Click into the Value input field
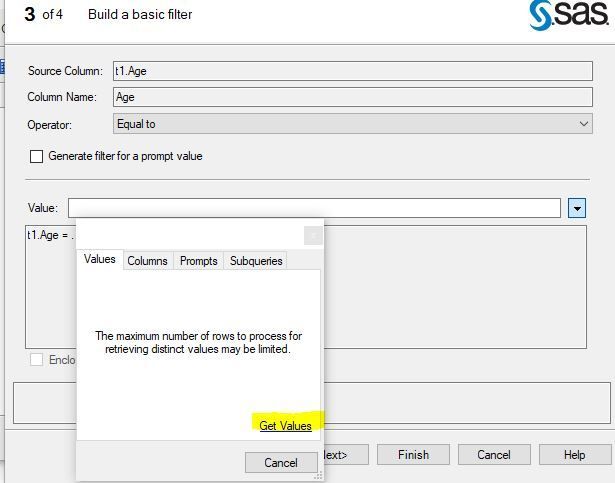 (x=314, y=208)
